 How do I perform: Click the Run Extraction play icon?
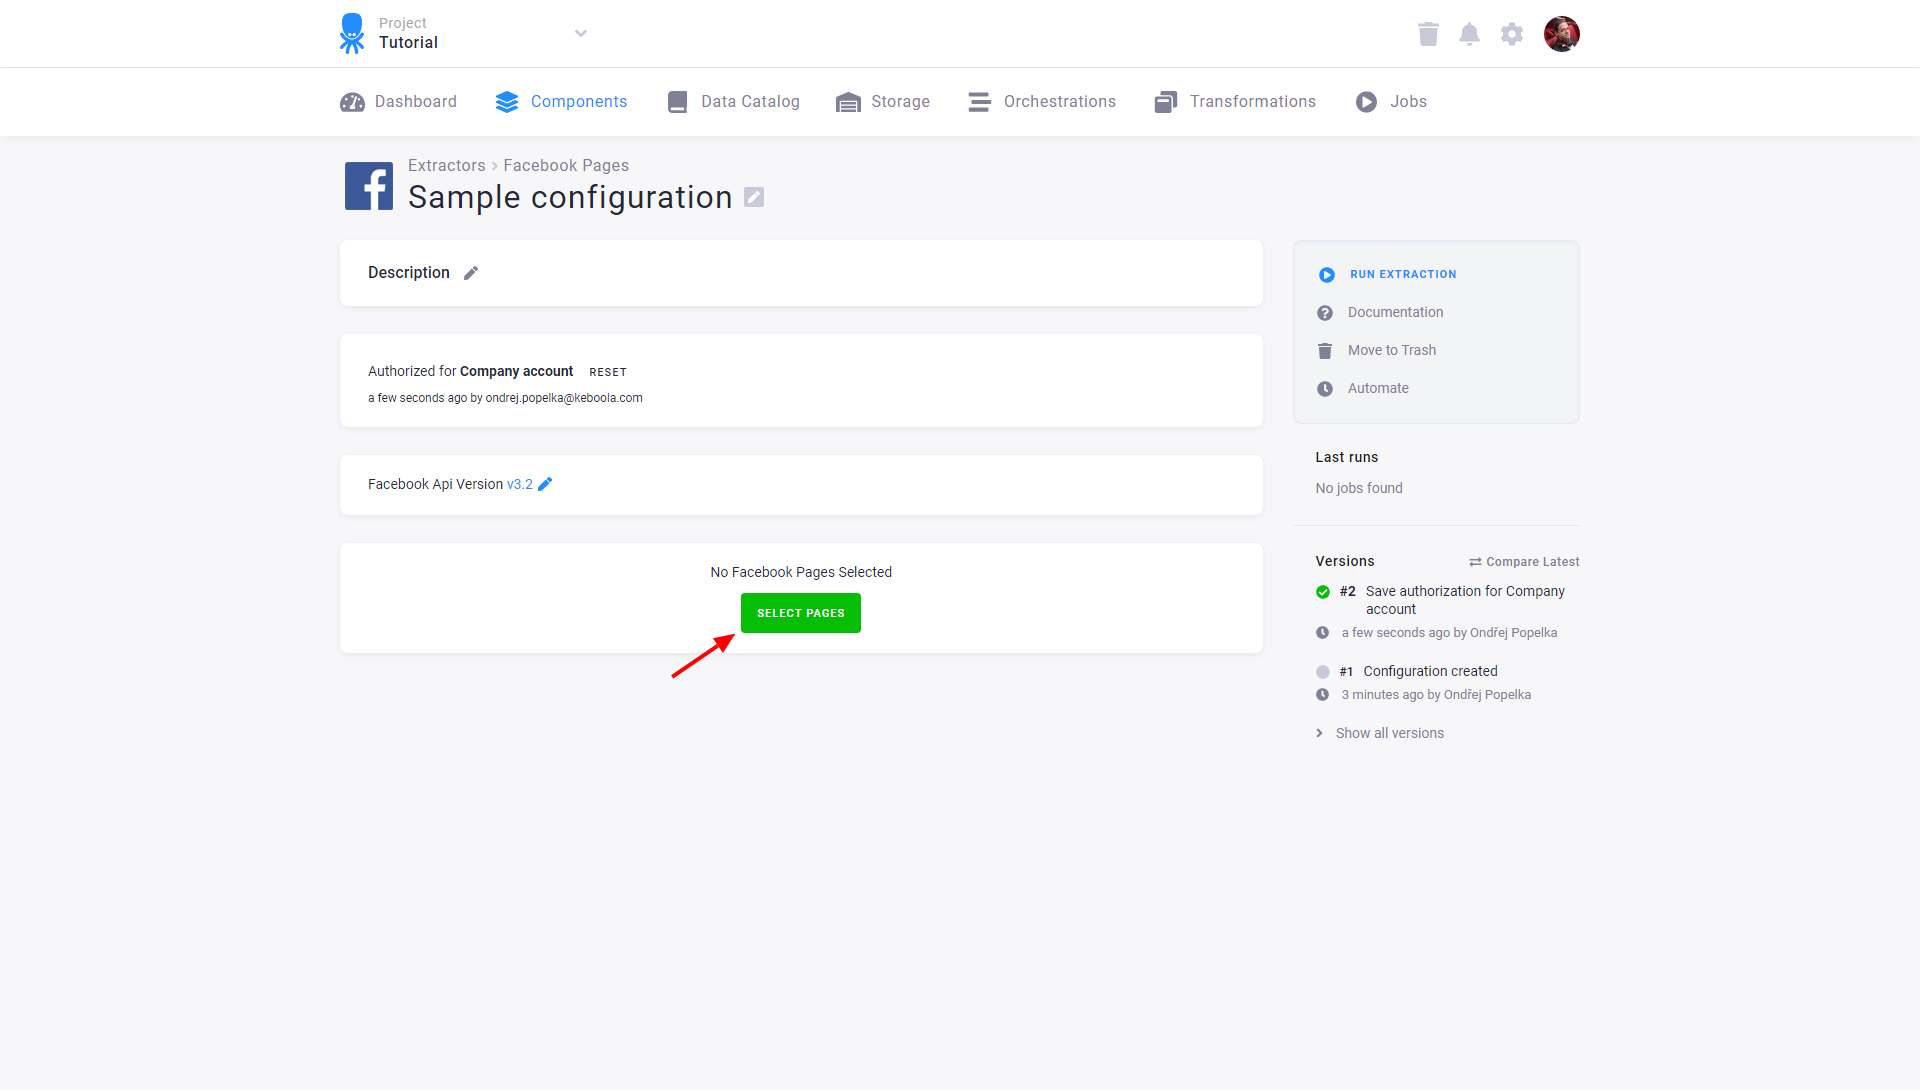click(x=1327, y=275)
